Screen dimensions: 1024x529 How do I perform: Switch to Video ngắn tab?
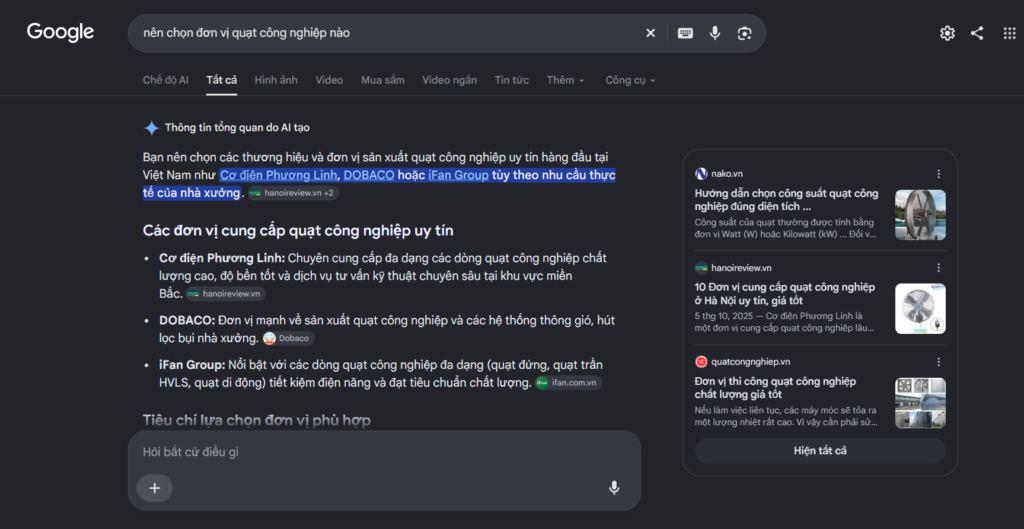pyautogui.click(x=449, y=80)
